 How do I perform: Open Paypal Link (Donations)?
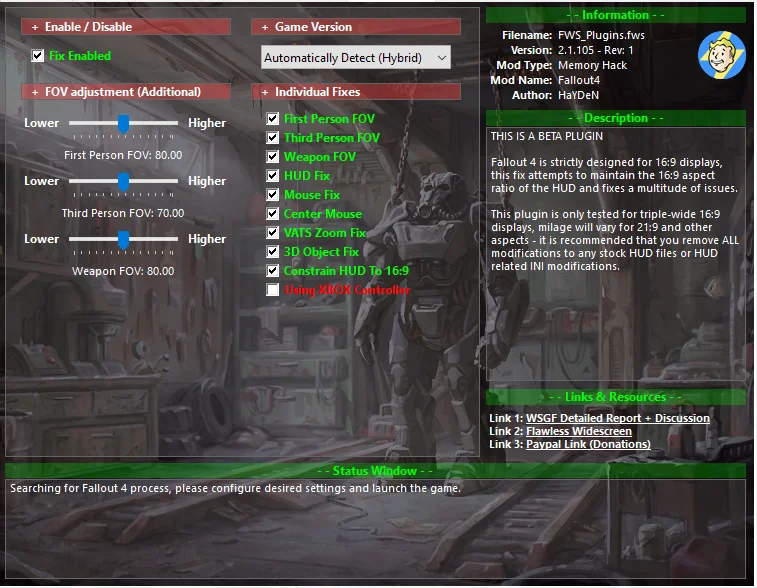[588, 444]
